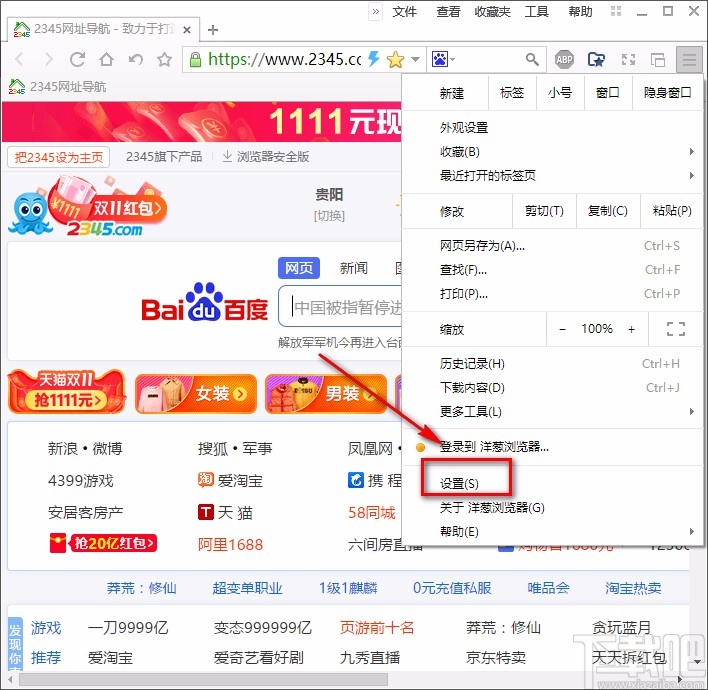Reload the page with refresh icon
Screen dimensions: 708x690
(x=77, y=59)
